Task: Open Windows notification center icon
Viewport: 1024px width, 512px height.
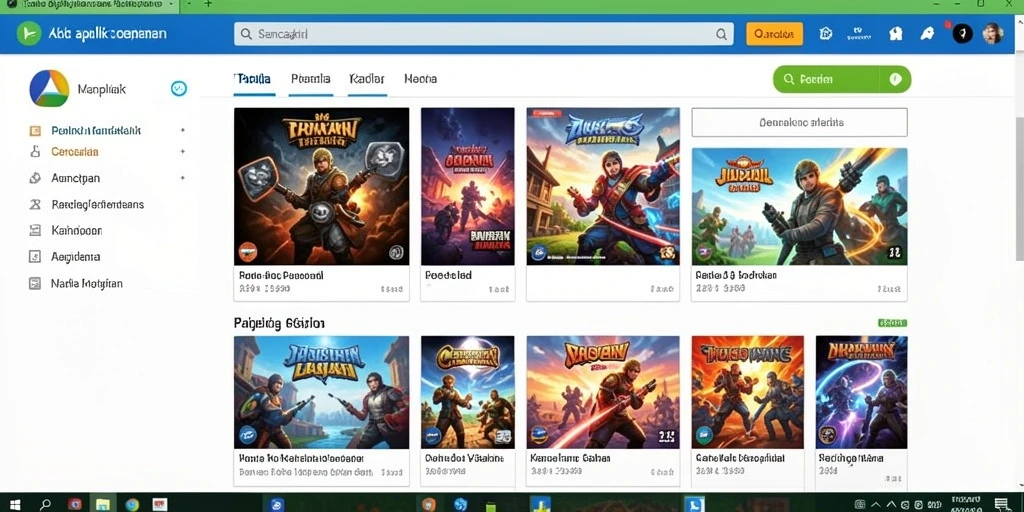Action: click(x=1001, y=504)
